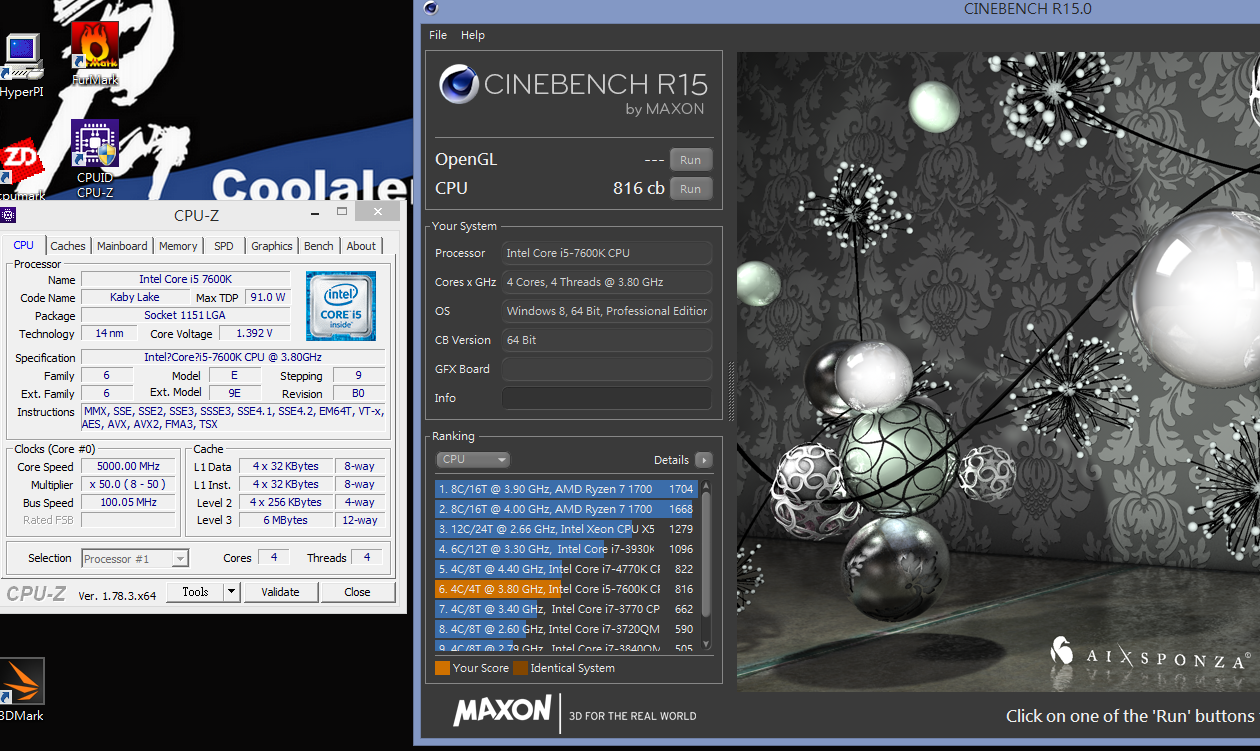Select ranking row 3 Intel Xeon CPU X5
The width and height of the screenshot is (1260, 751).
point(566,529)
